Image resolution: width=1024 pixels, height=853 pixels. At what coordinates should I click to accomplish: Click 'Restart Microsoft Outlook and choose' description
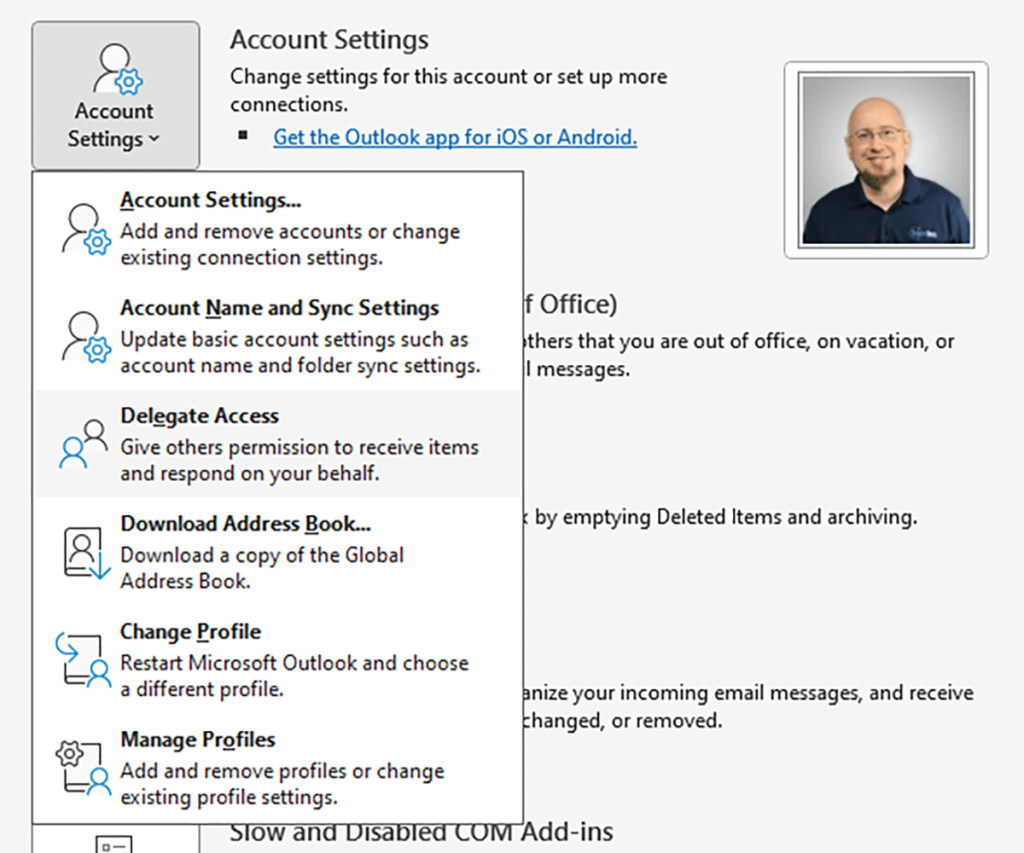point(295,663)
